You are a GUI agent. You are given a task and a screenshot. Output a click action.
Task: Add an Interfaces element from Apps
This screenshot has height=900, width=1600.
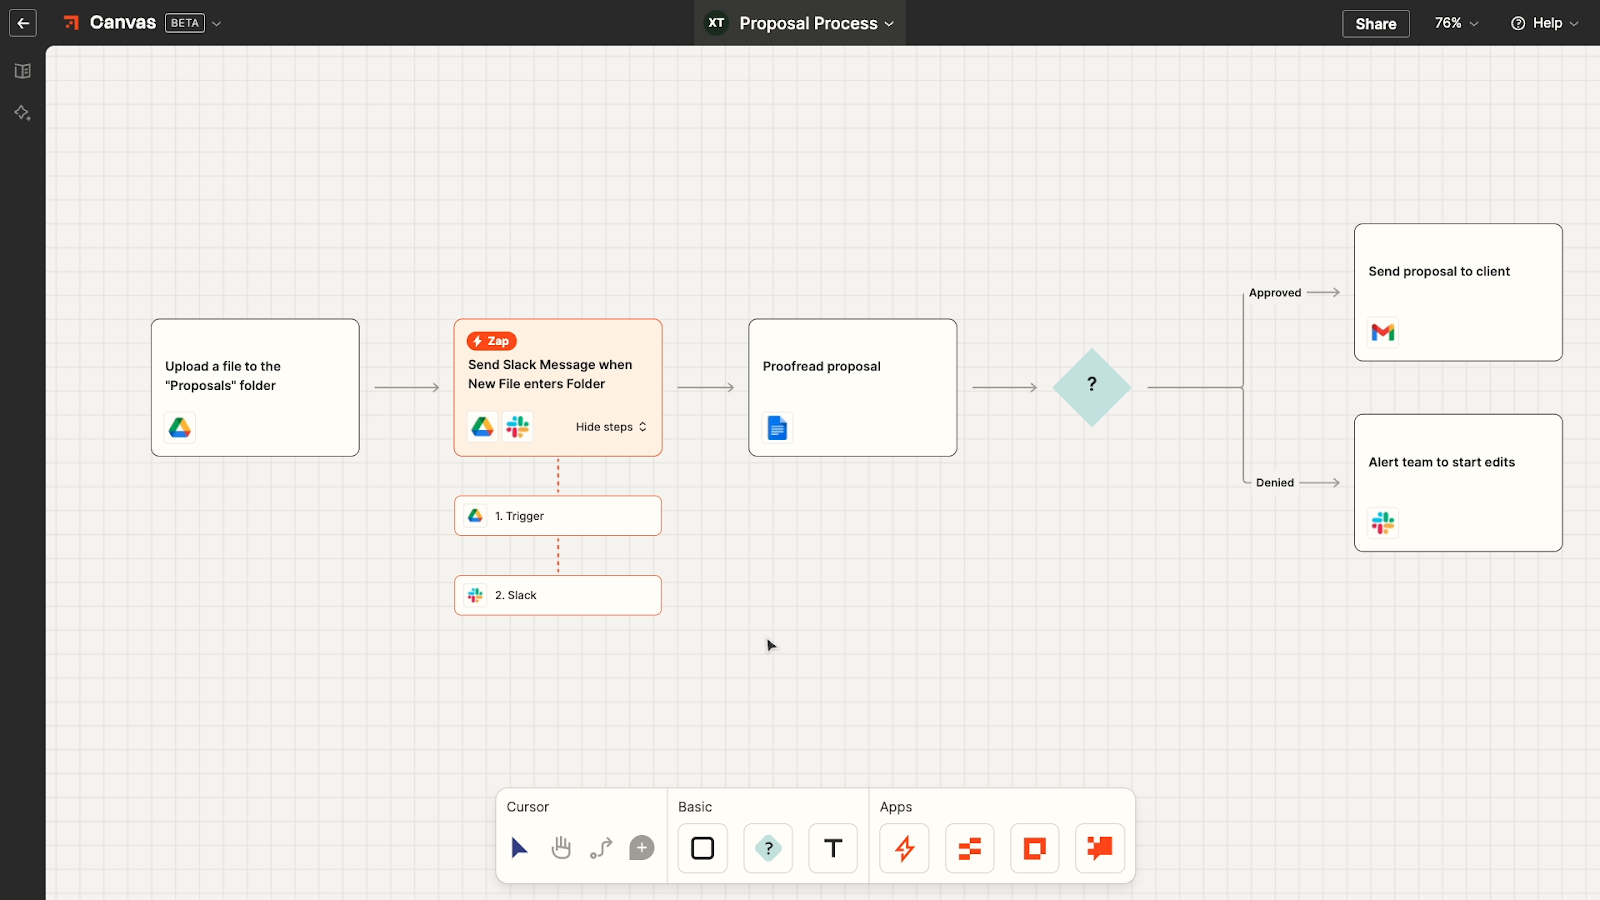[x=1033, y=848]
